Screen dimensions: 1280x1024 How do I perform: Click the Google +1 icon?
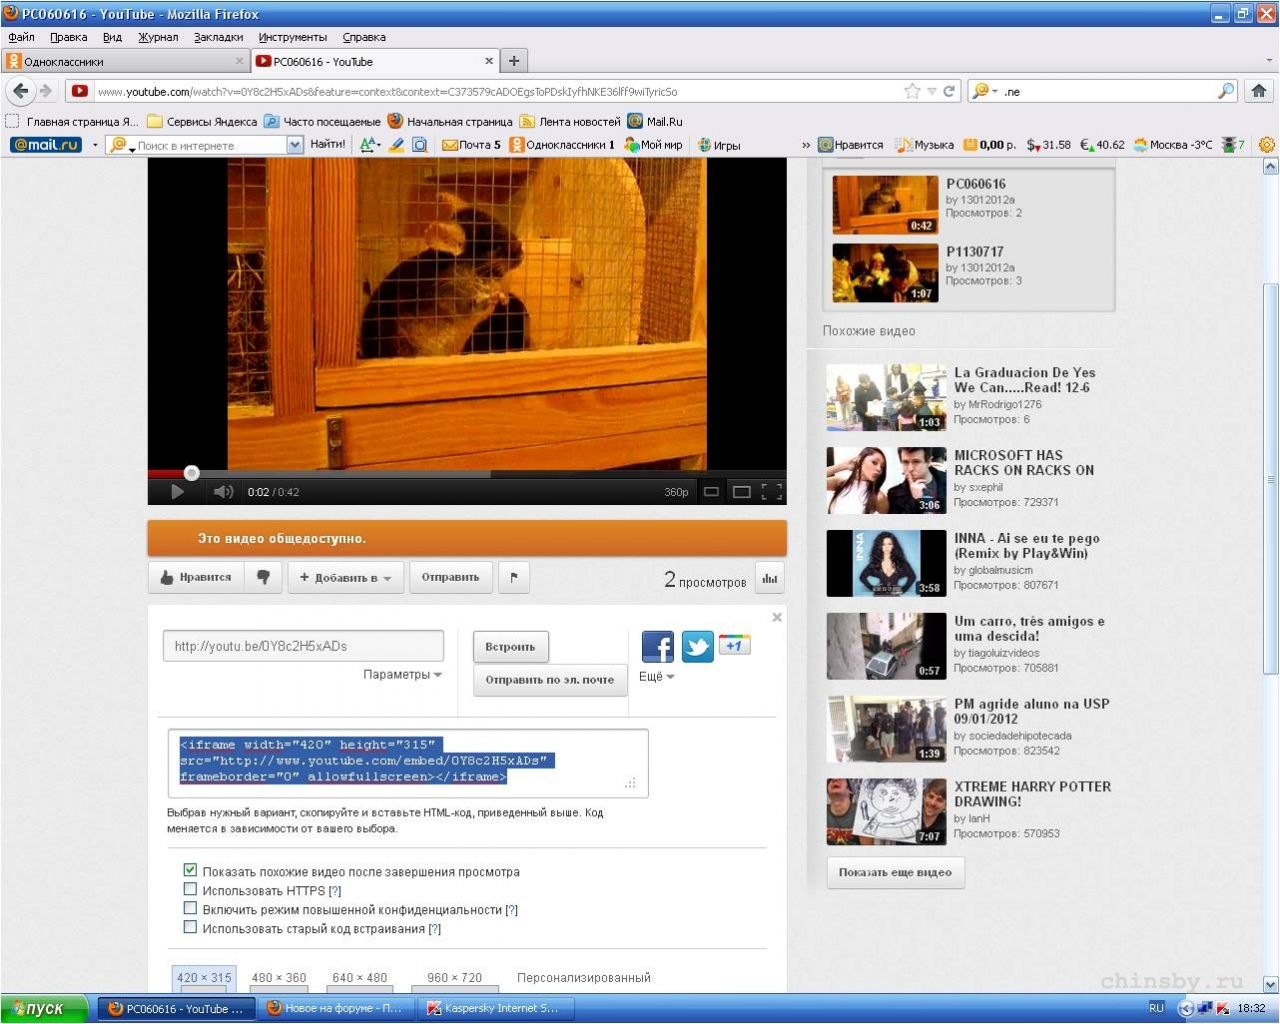tap(734, 645)
